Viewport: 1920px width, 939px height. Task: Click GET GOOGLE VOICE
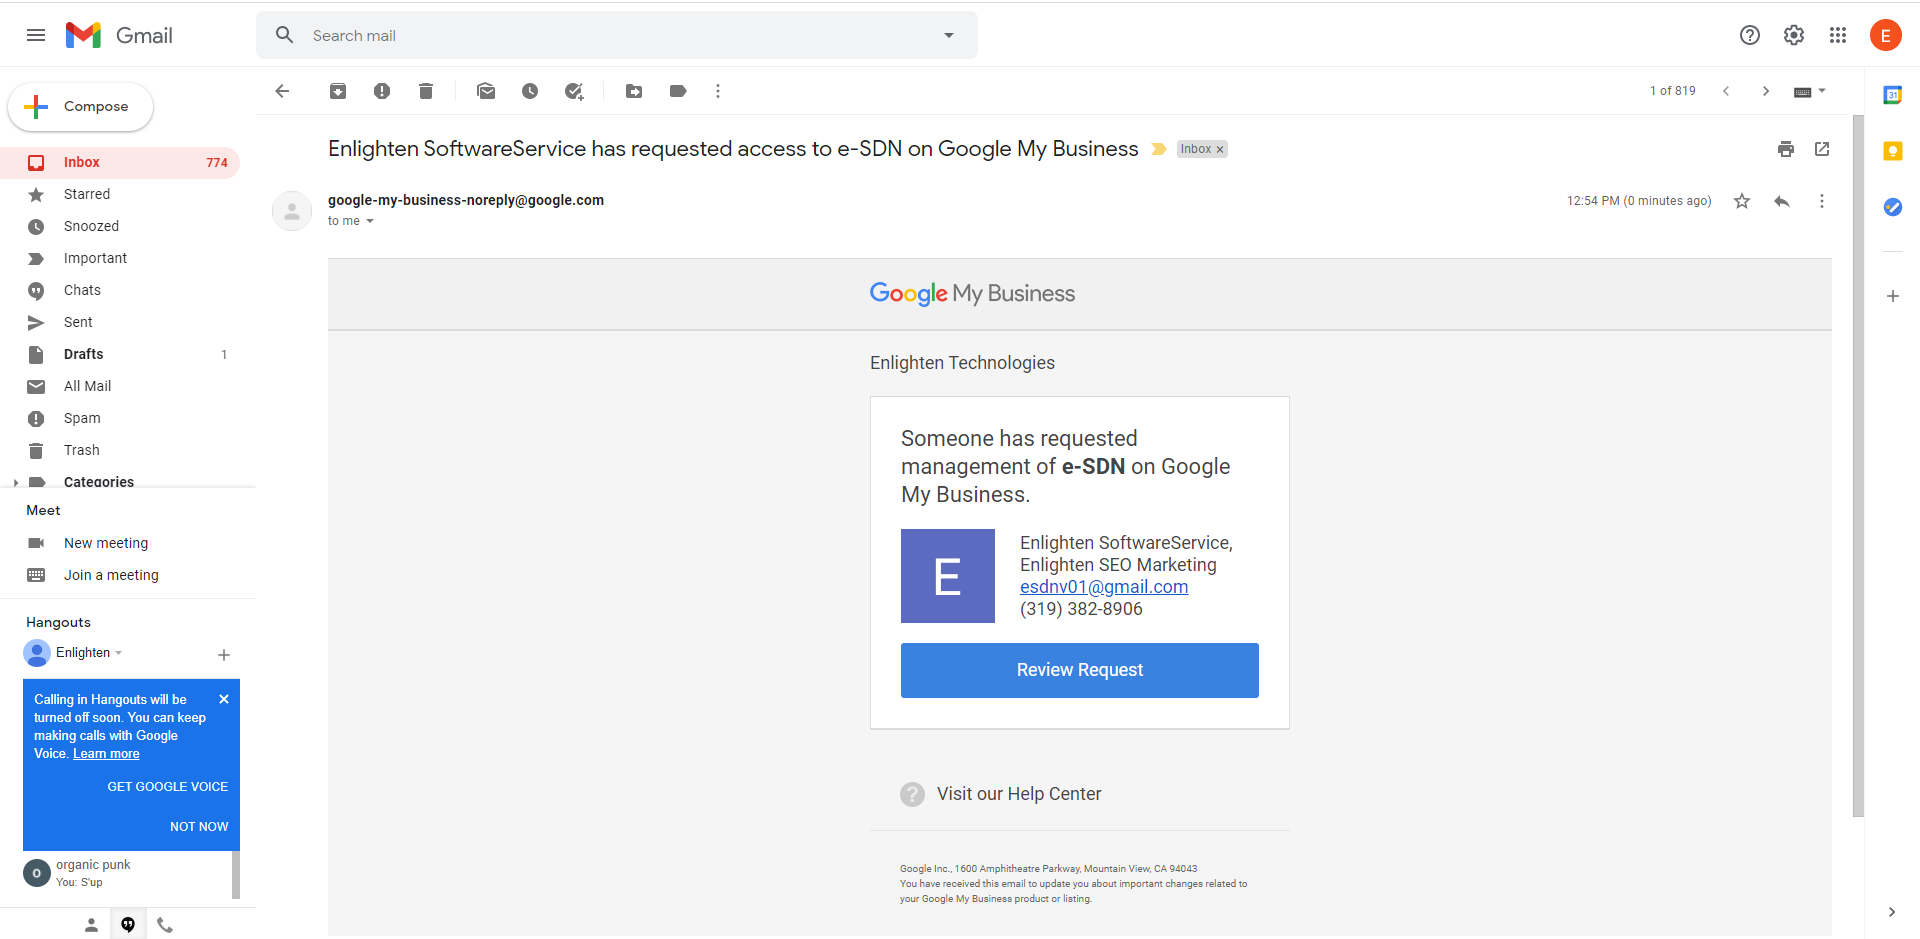point(168,787)
